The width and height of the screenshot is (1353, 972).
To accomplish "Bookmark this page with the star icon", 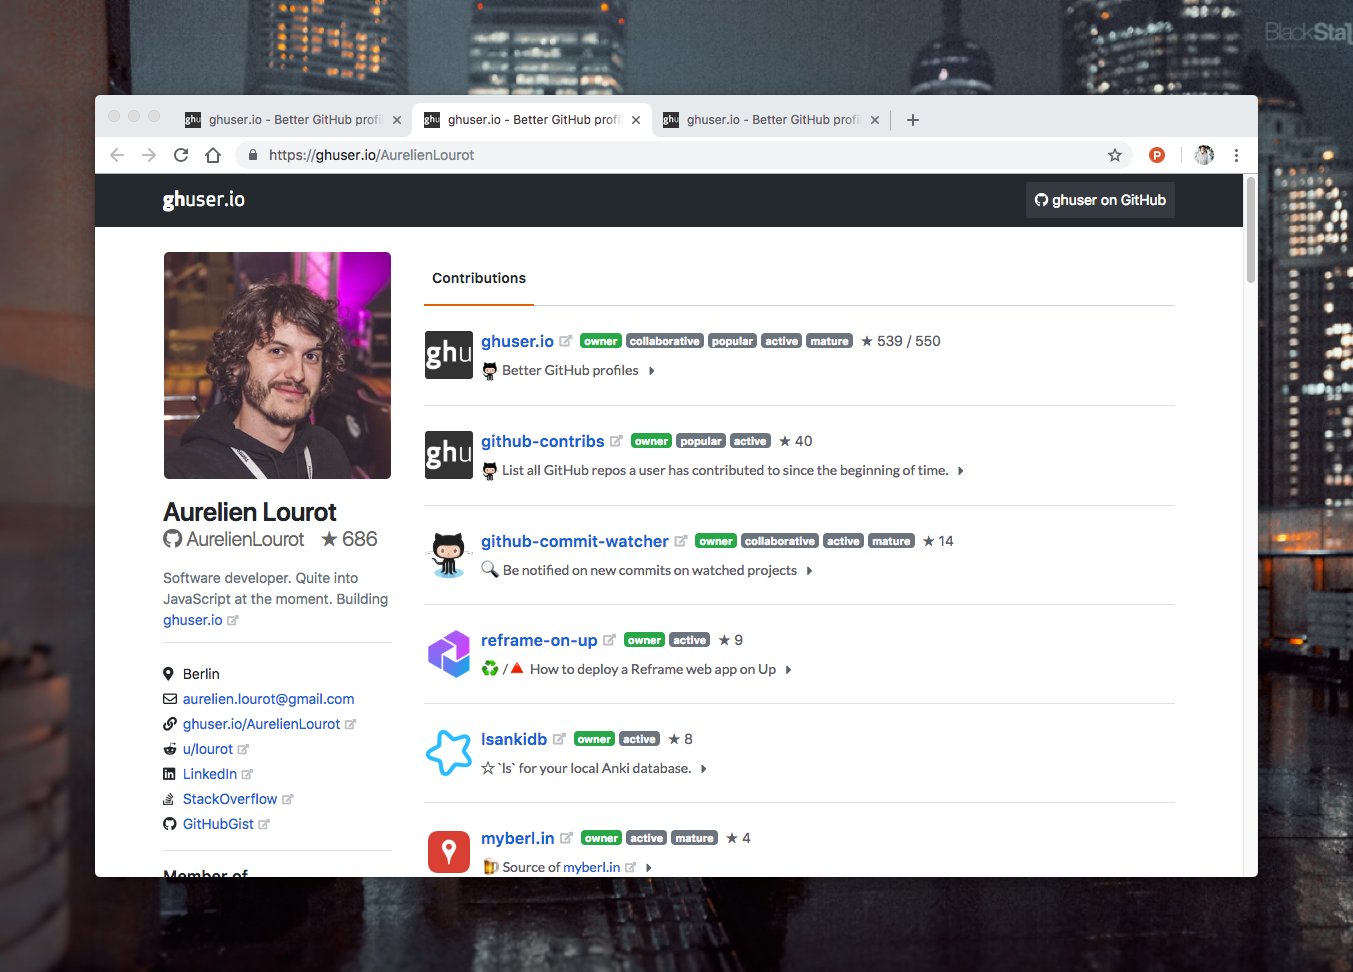I will (x=1115, y=155).
